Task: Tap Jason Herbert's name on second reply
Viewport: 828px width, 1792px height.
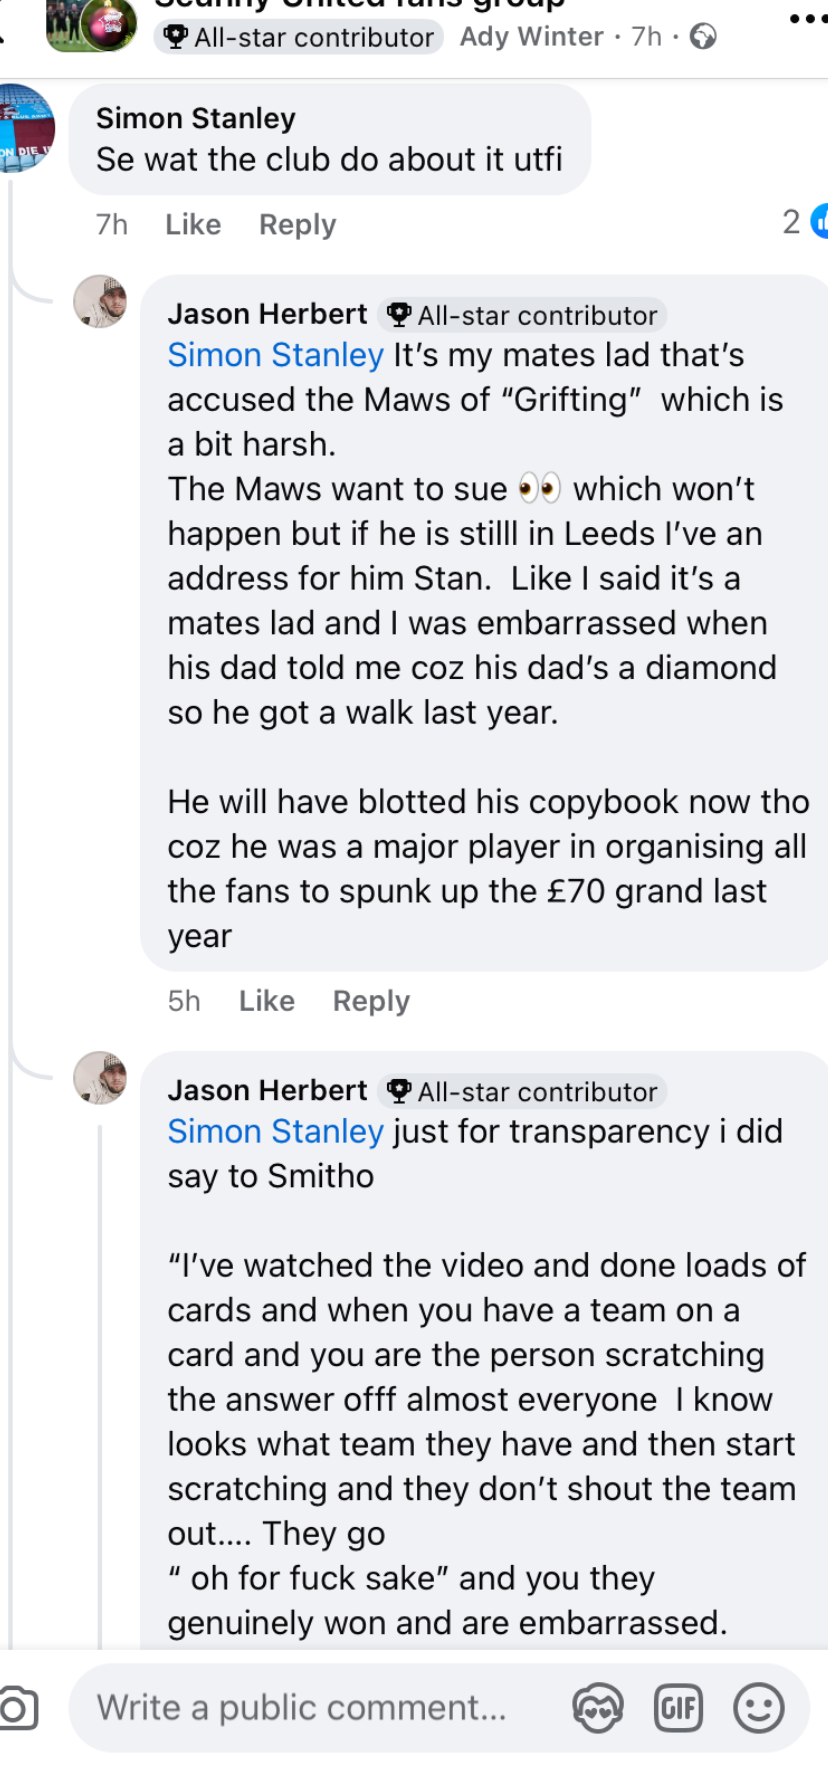Action: pos(267,1090)
